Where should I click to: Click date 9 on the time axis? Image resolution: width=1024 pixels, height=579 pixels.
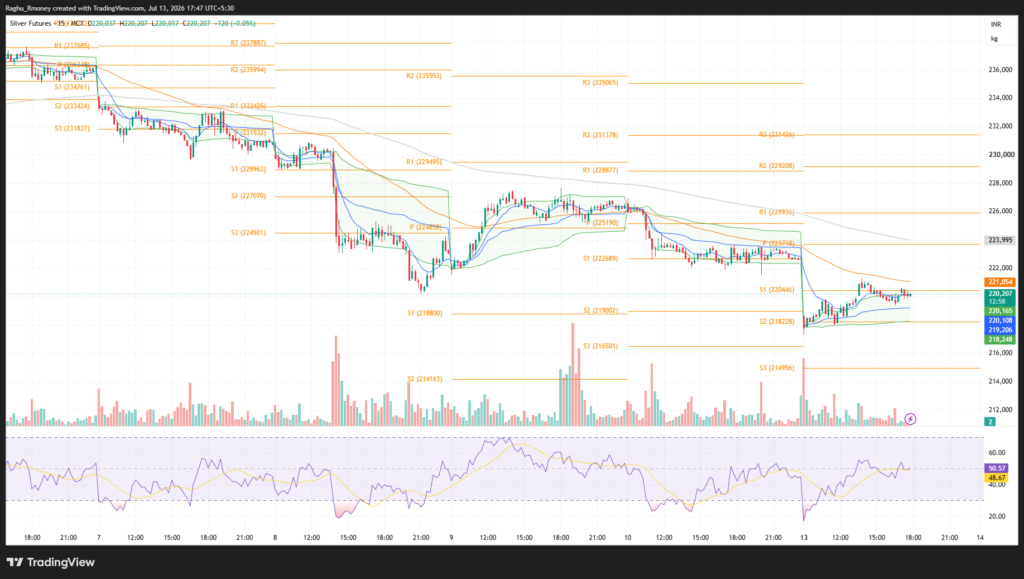pos(451,538)
